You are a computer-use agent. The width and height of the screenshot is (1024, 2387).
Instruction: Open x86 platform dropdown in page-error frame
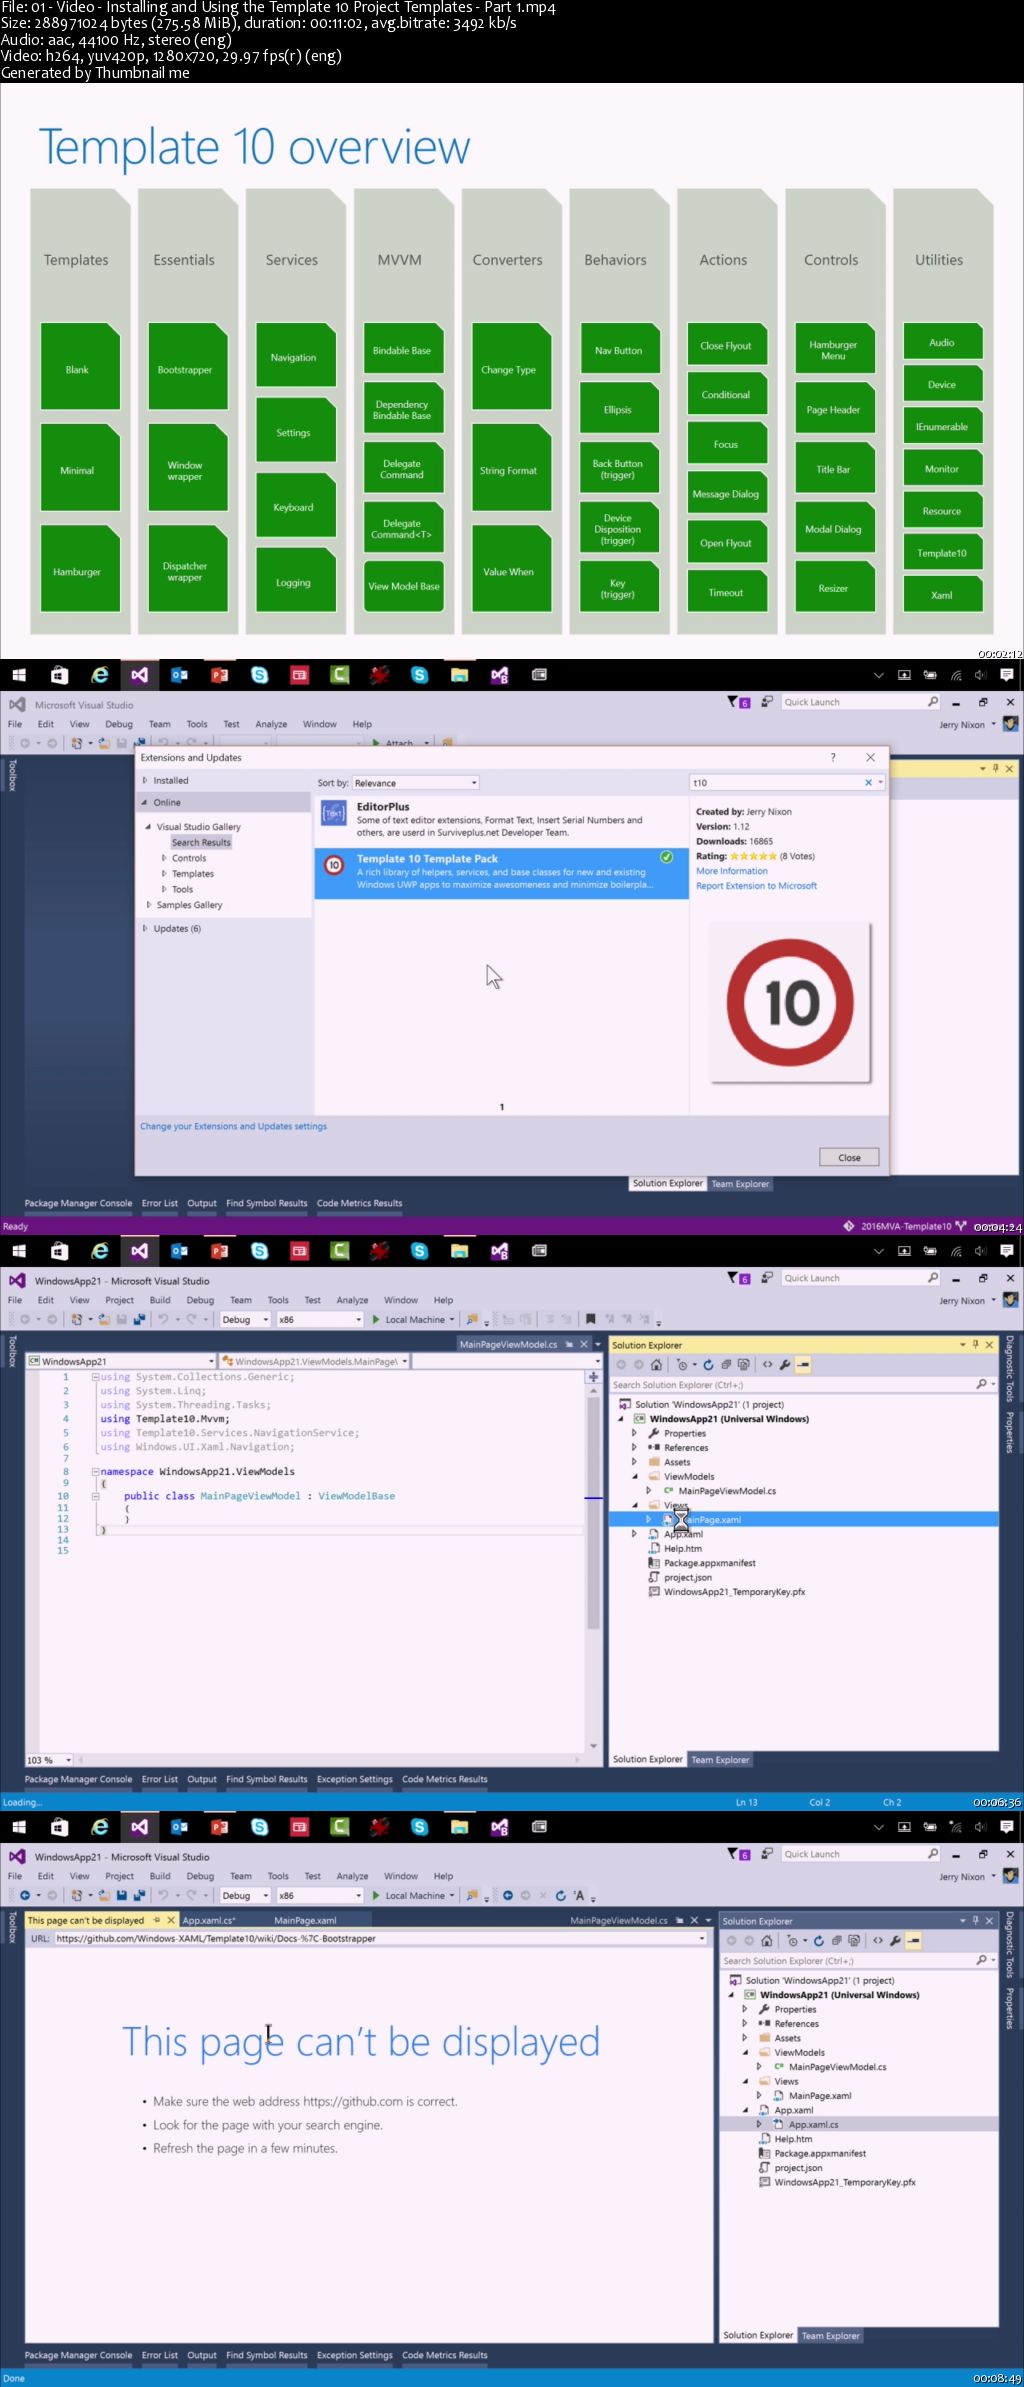point(319,1895)
